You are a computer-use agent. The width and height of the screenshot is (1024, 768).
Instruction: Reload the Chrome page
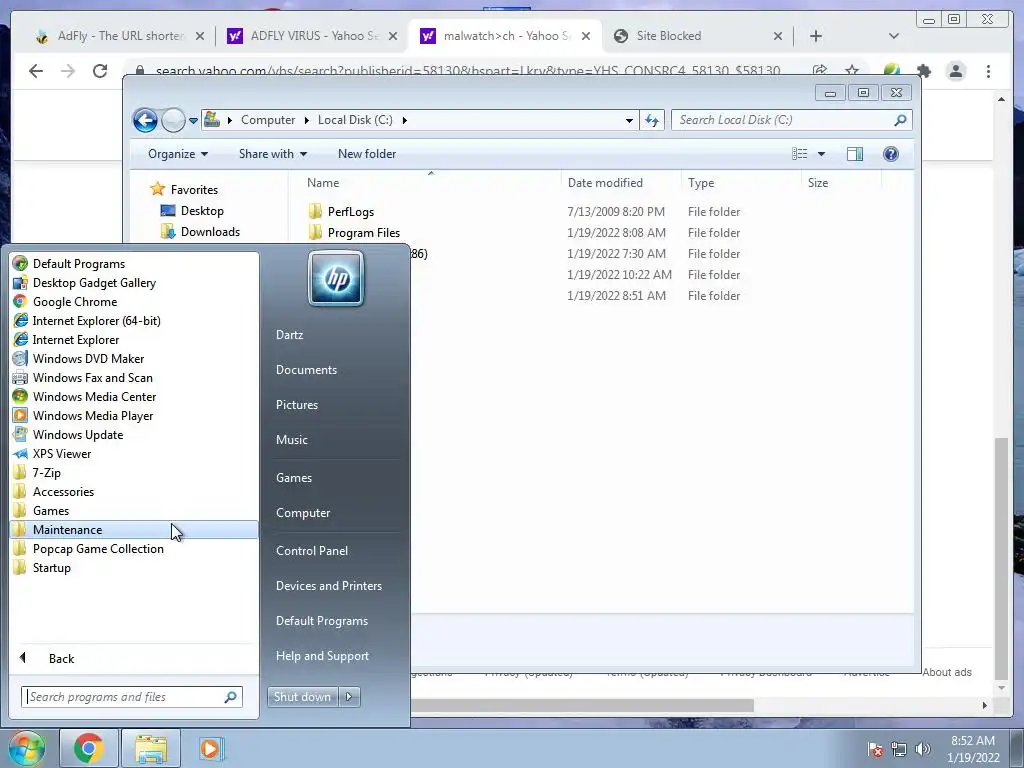tap(100, 71)
